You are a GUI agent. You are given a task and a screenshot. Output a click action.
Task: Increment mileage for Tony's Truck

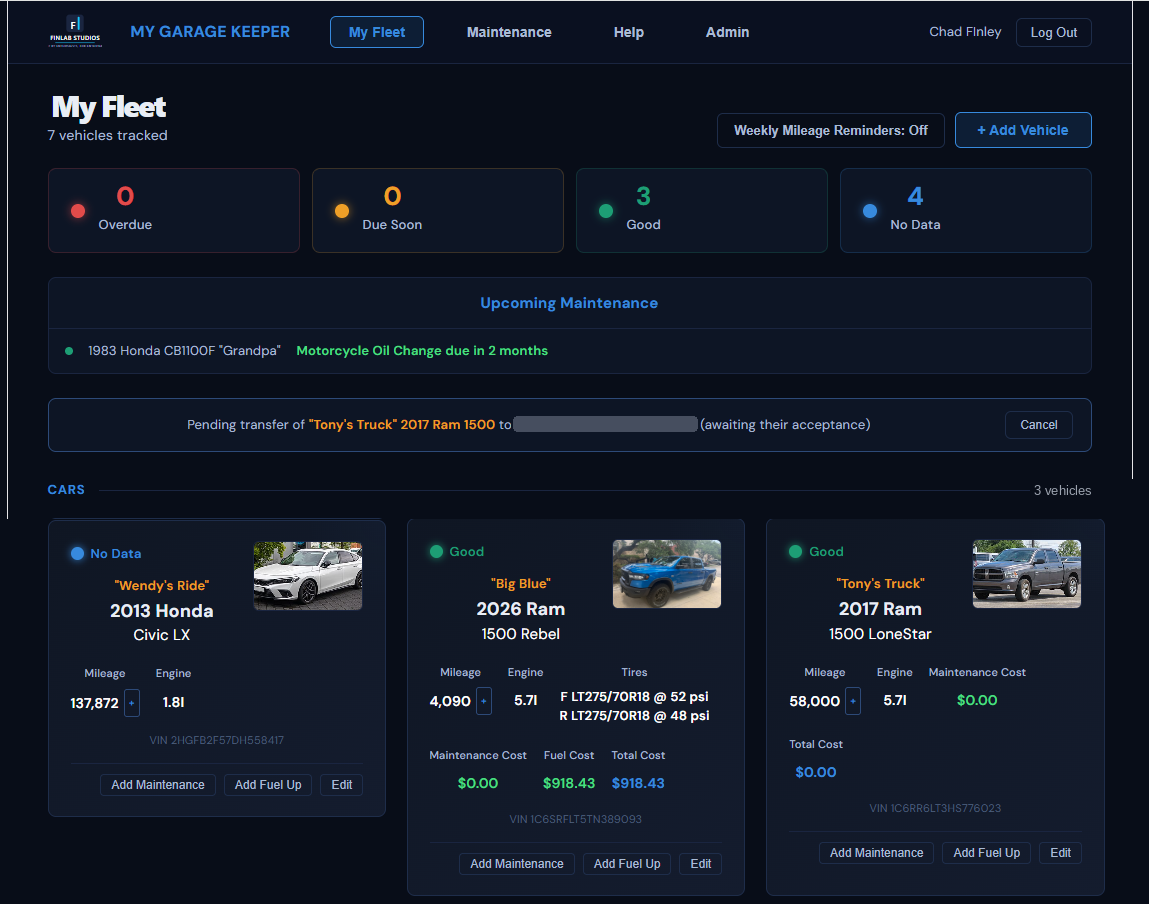pyautogui.click(x=853, y=701)
